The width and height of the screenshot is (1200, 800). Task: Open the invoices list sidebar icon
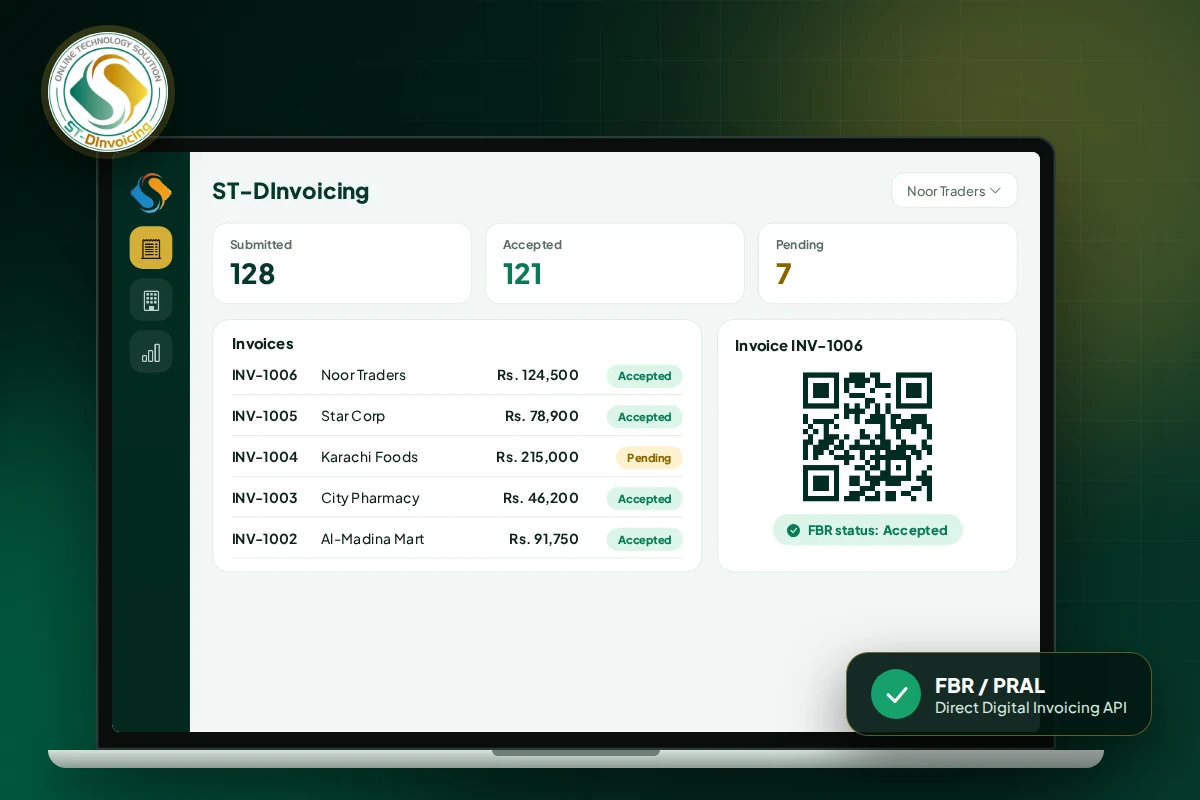[x=151, y=248]
